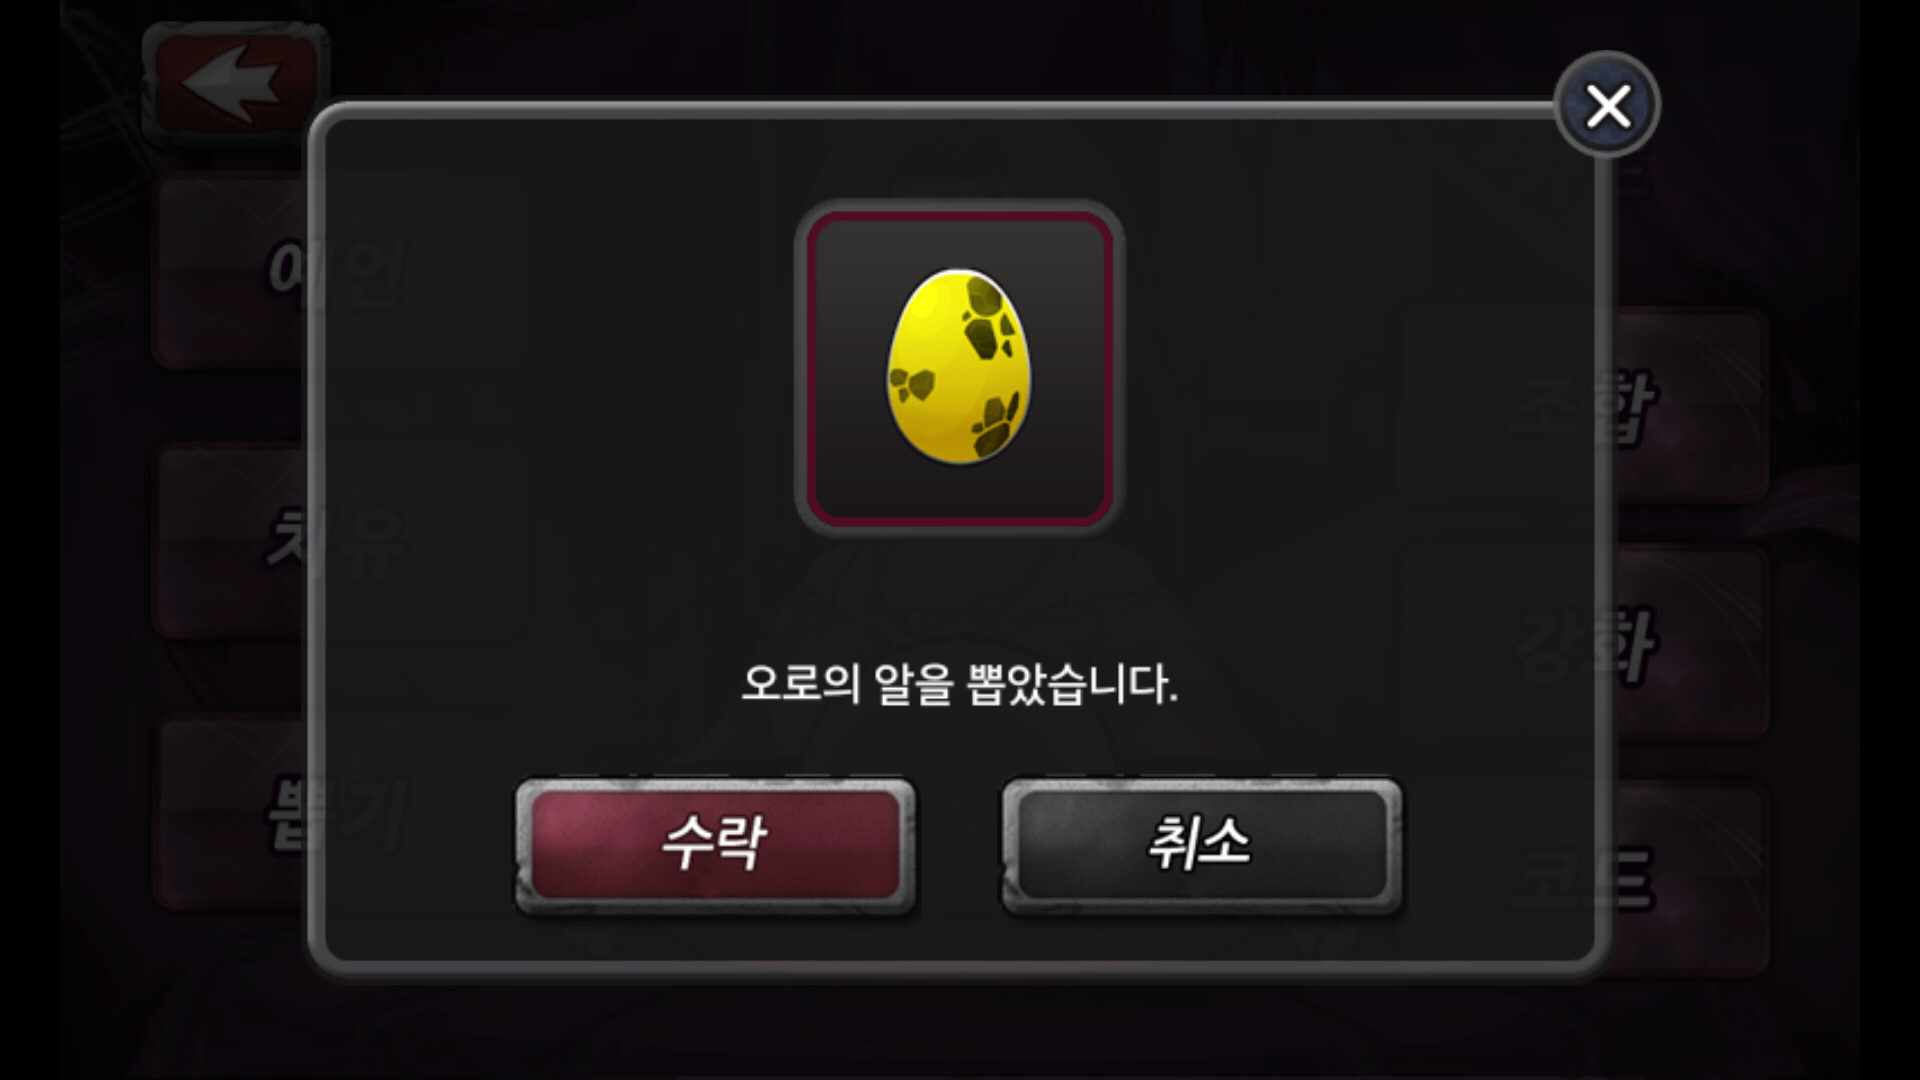Open the dimmed 예언 menu button
The image size is (1920, 1080).
(x=232, y=273)
